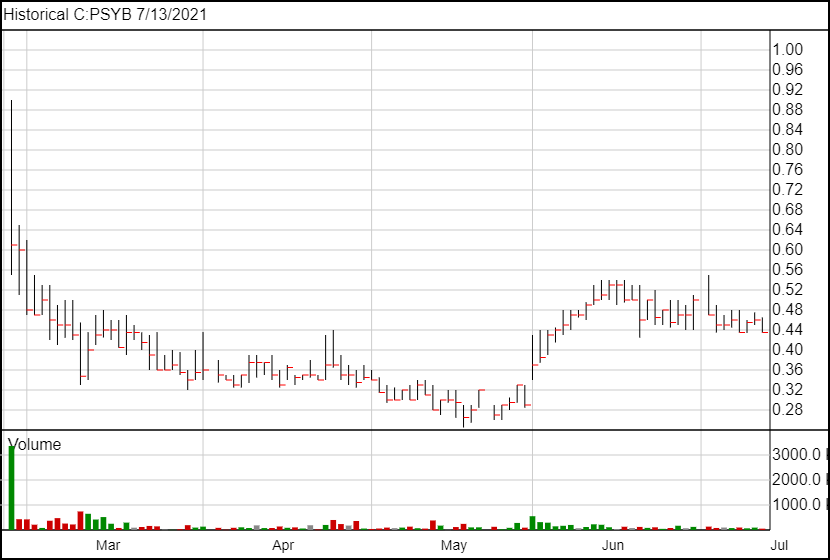Image resolution: width=830 pixels, height=560 pixels.
Task: Click the May month label
Action: point(454,545)
